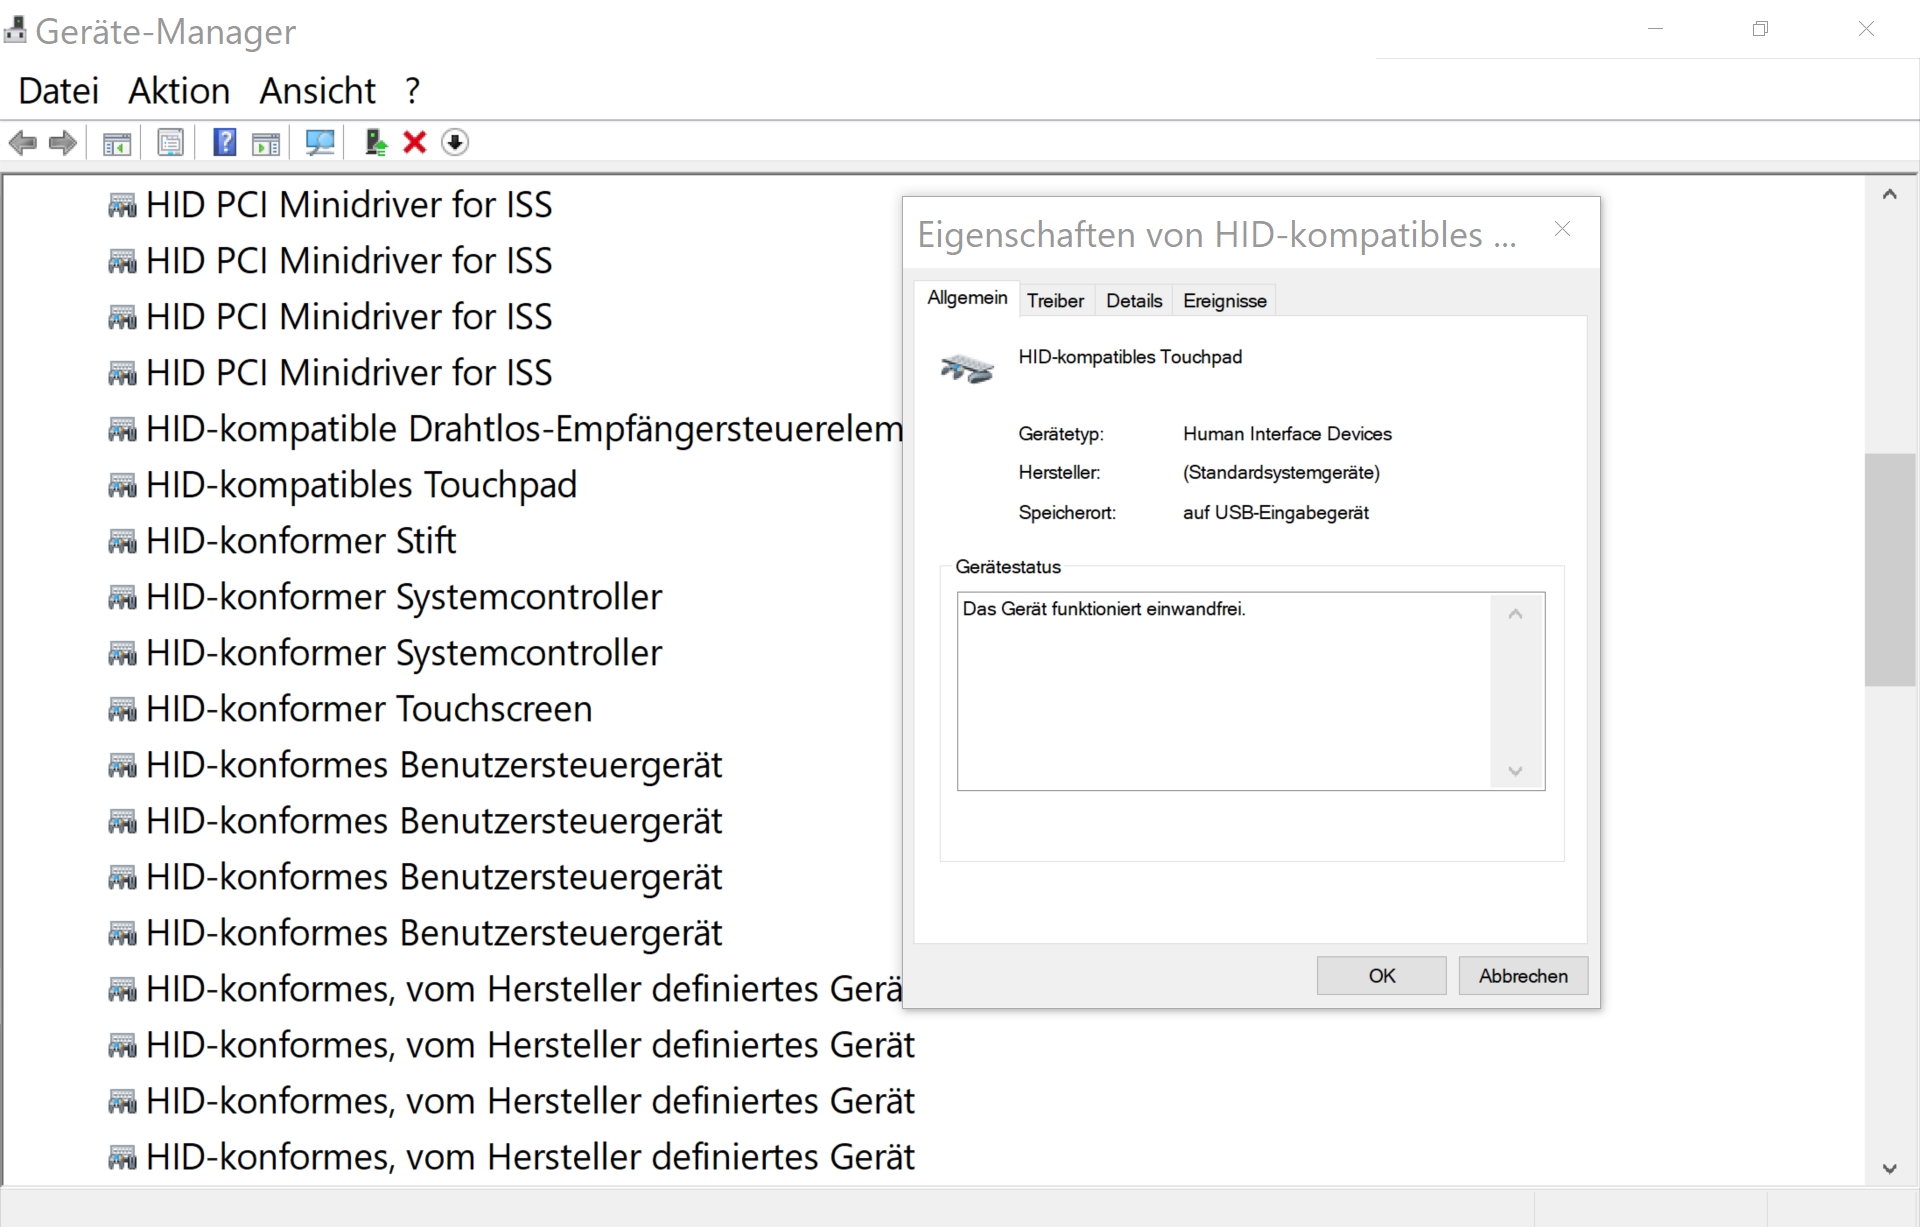Click the show/hide console tree icon
1920x1227 pixels.
coord(117,143)
